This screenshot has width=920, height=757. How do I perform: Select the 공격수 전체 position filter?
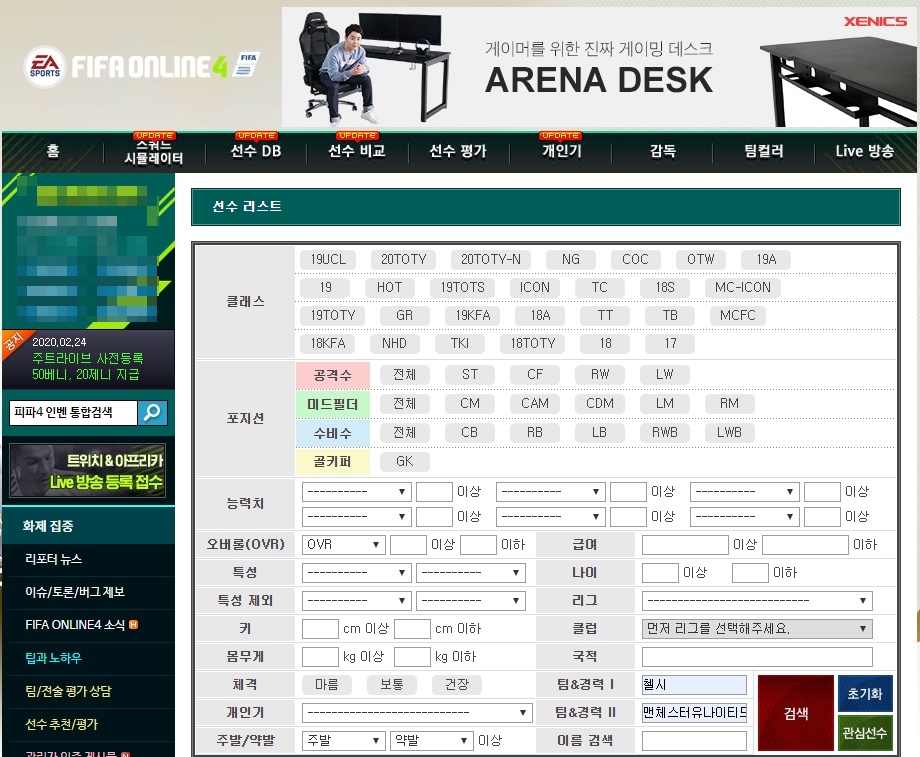click(x=404, y=374)
